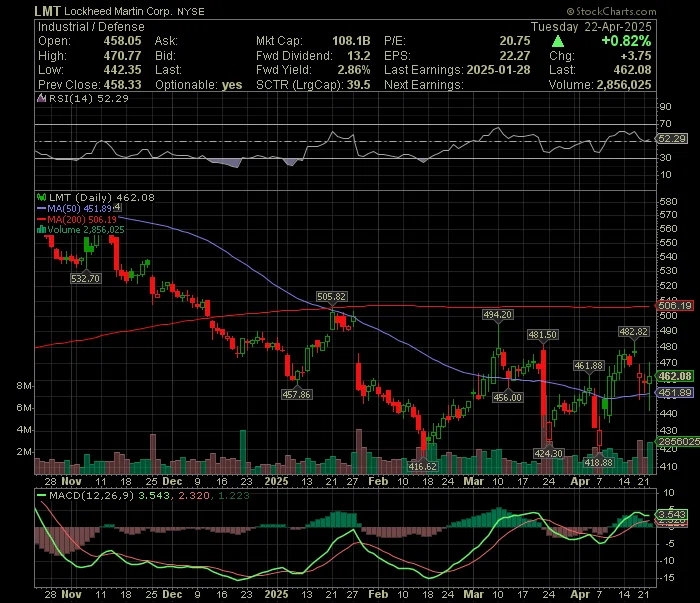
Task: Click the green up-triangle price change icon
Action: (558, 42)
